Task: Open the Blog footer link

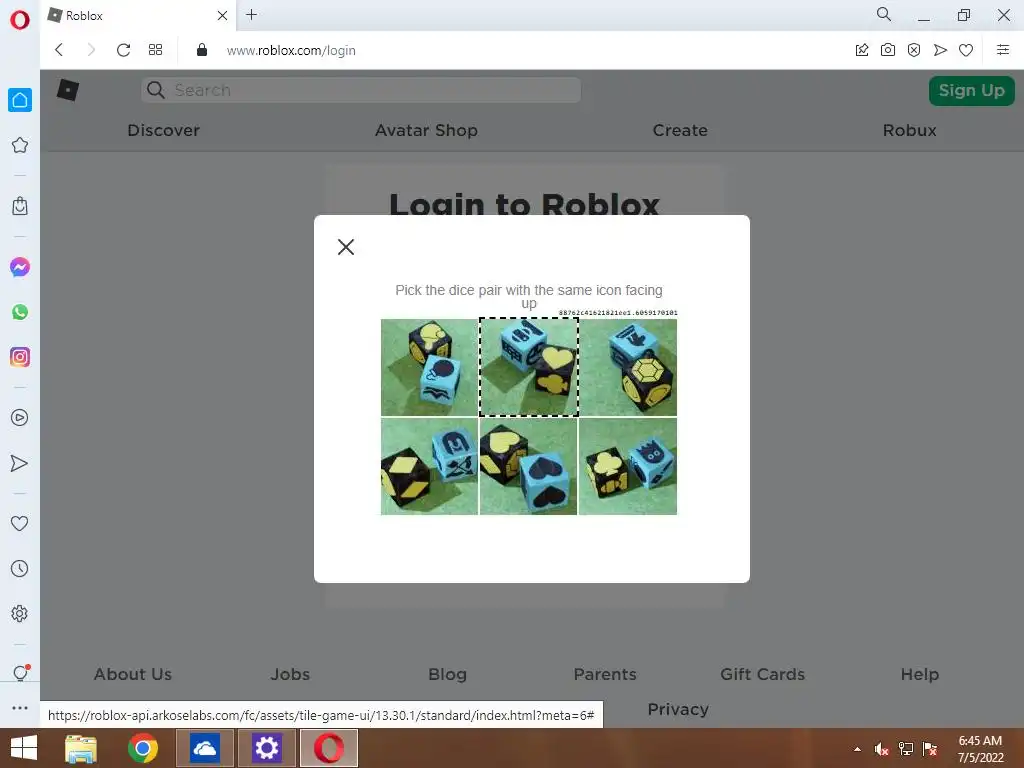Action: point(447,674)
